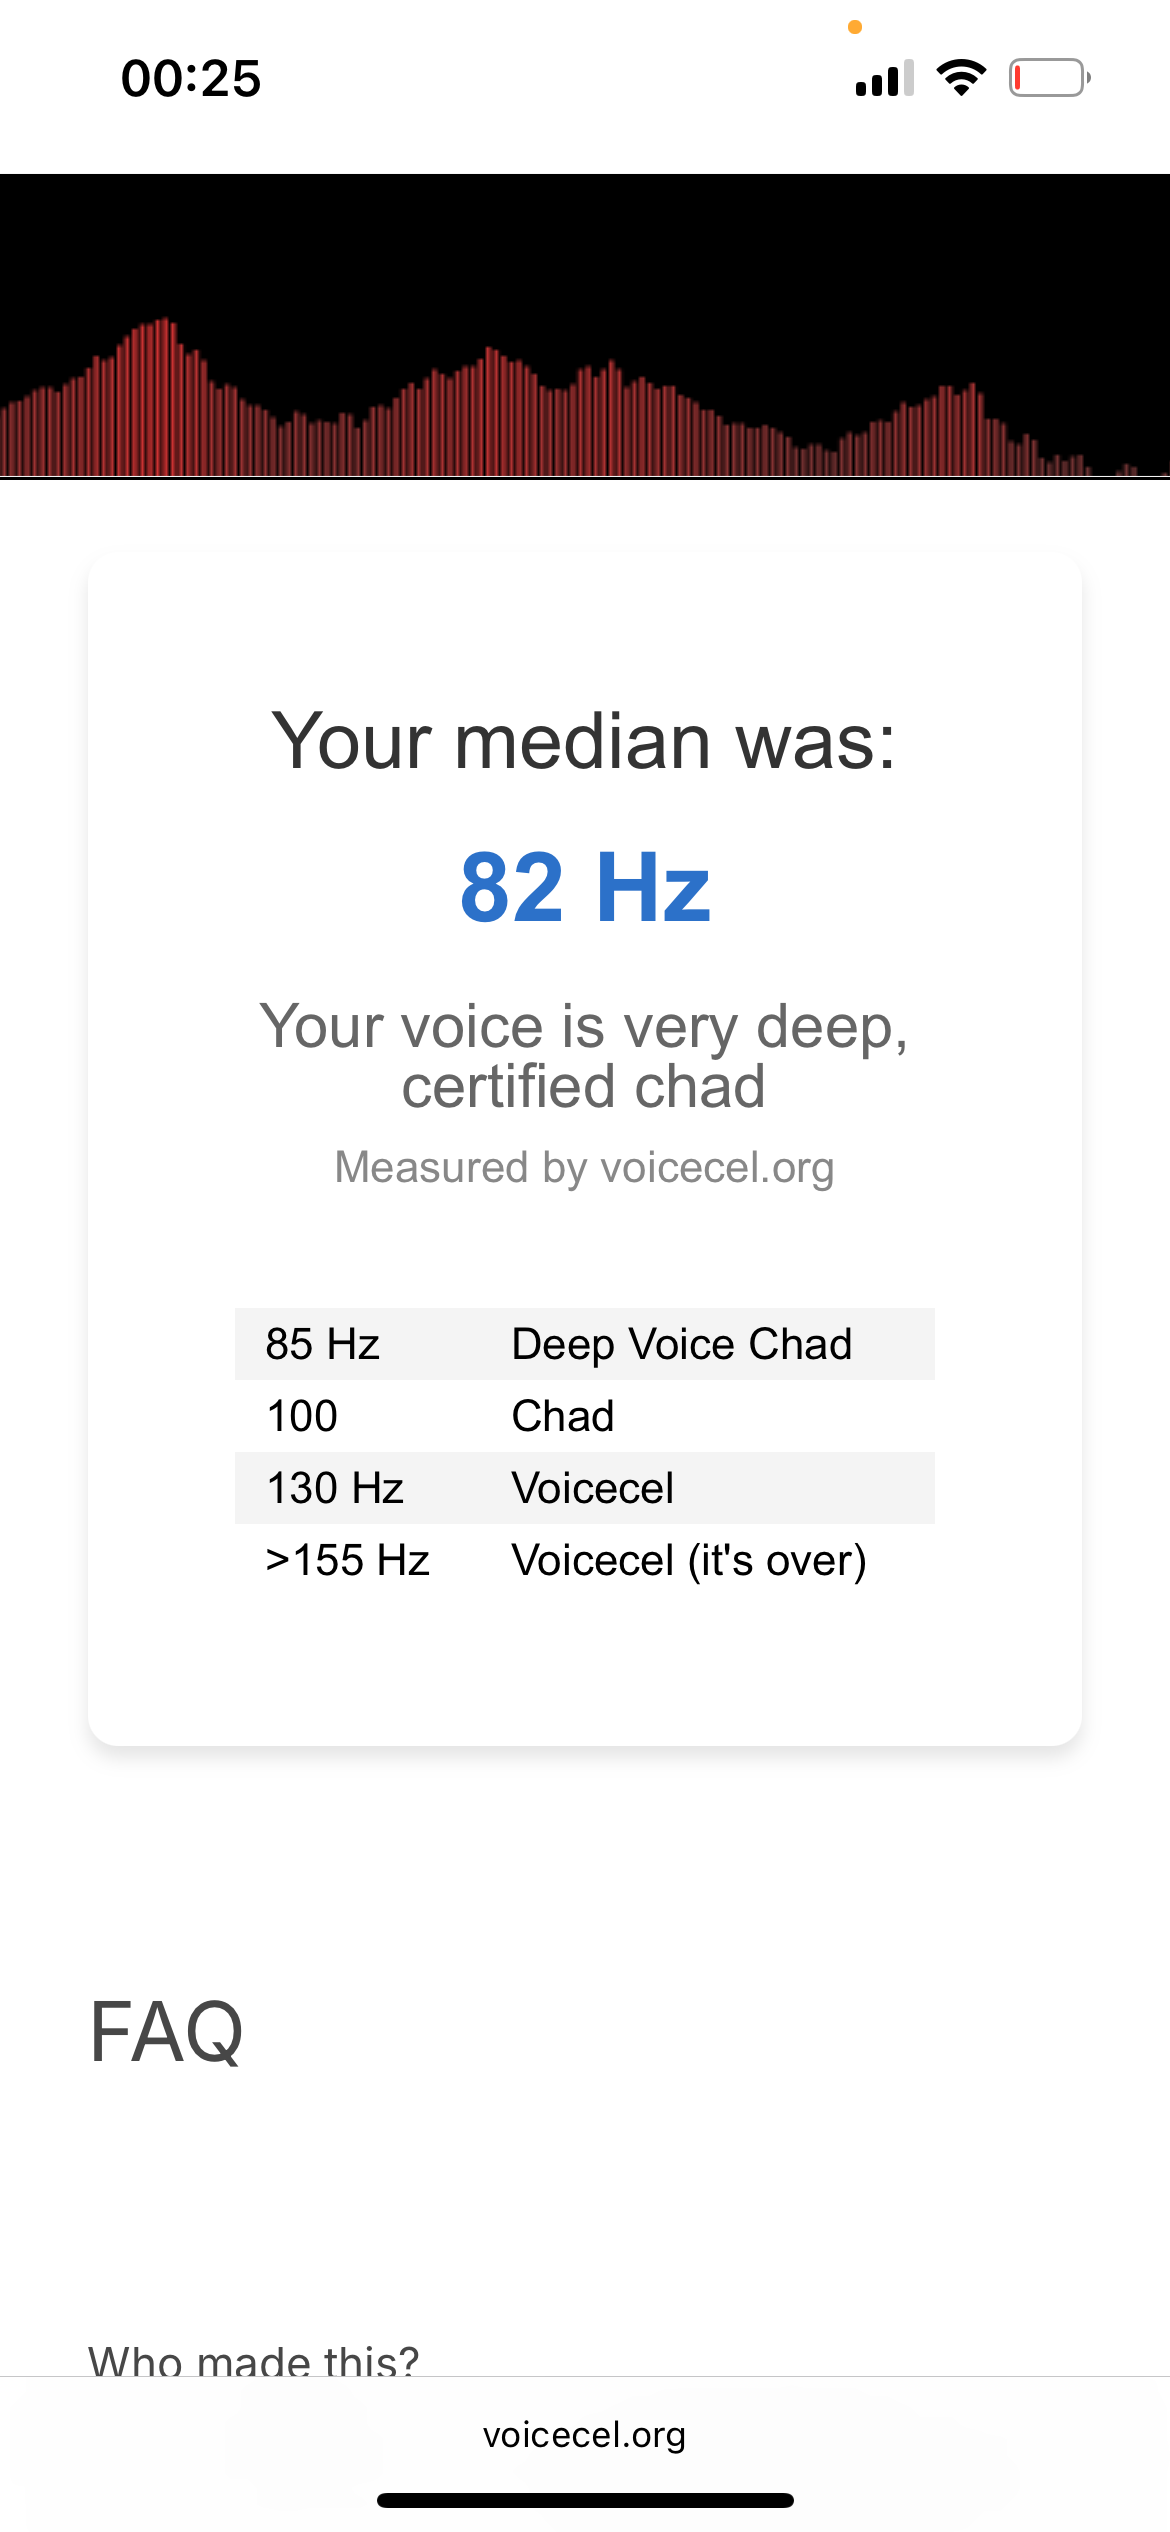Select the 100 Chad table row
Screen dimensions: 1170x2532
coord(585,1416)
